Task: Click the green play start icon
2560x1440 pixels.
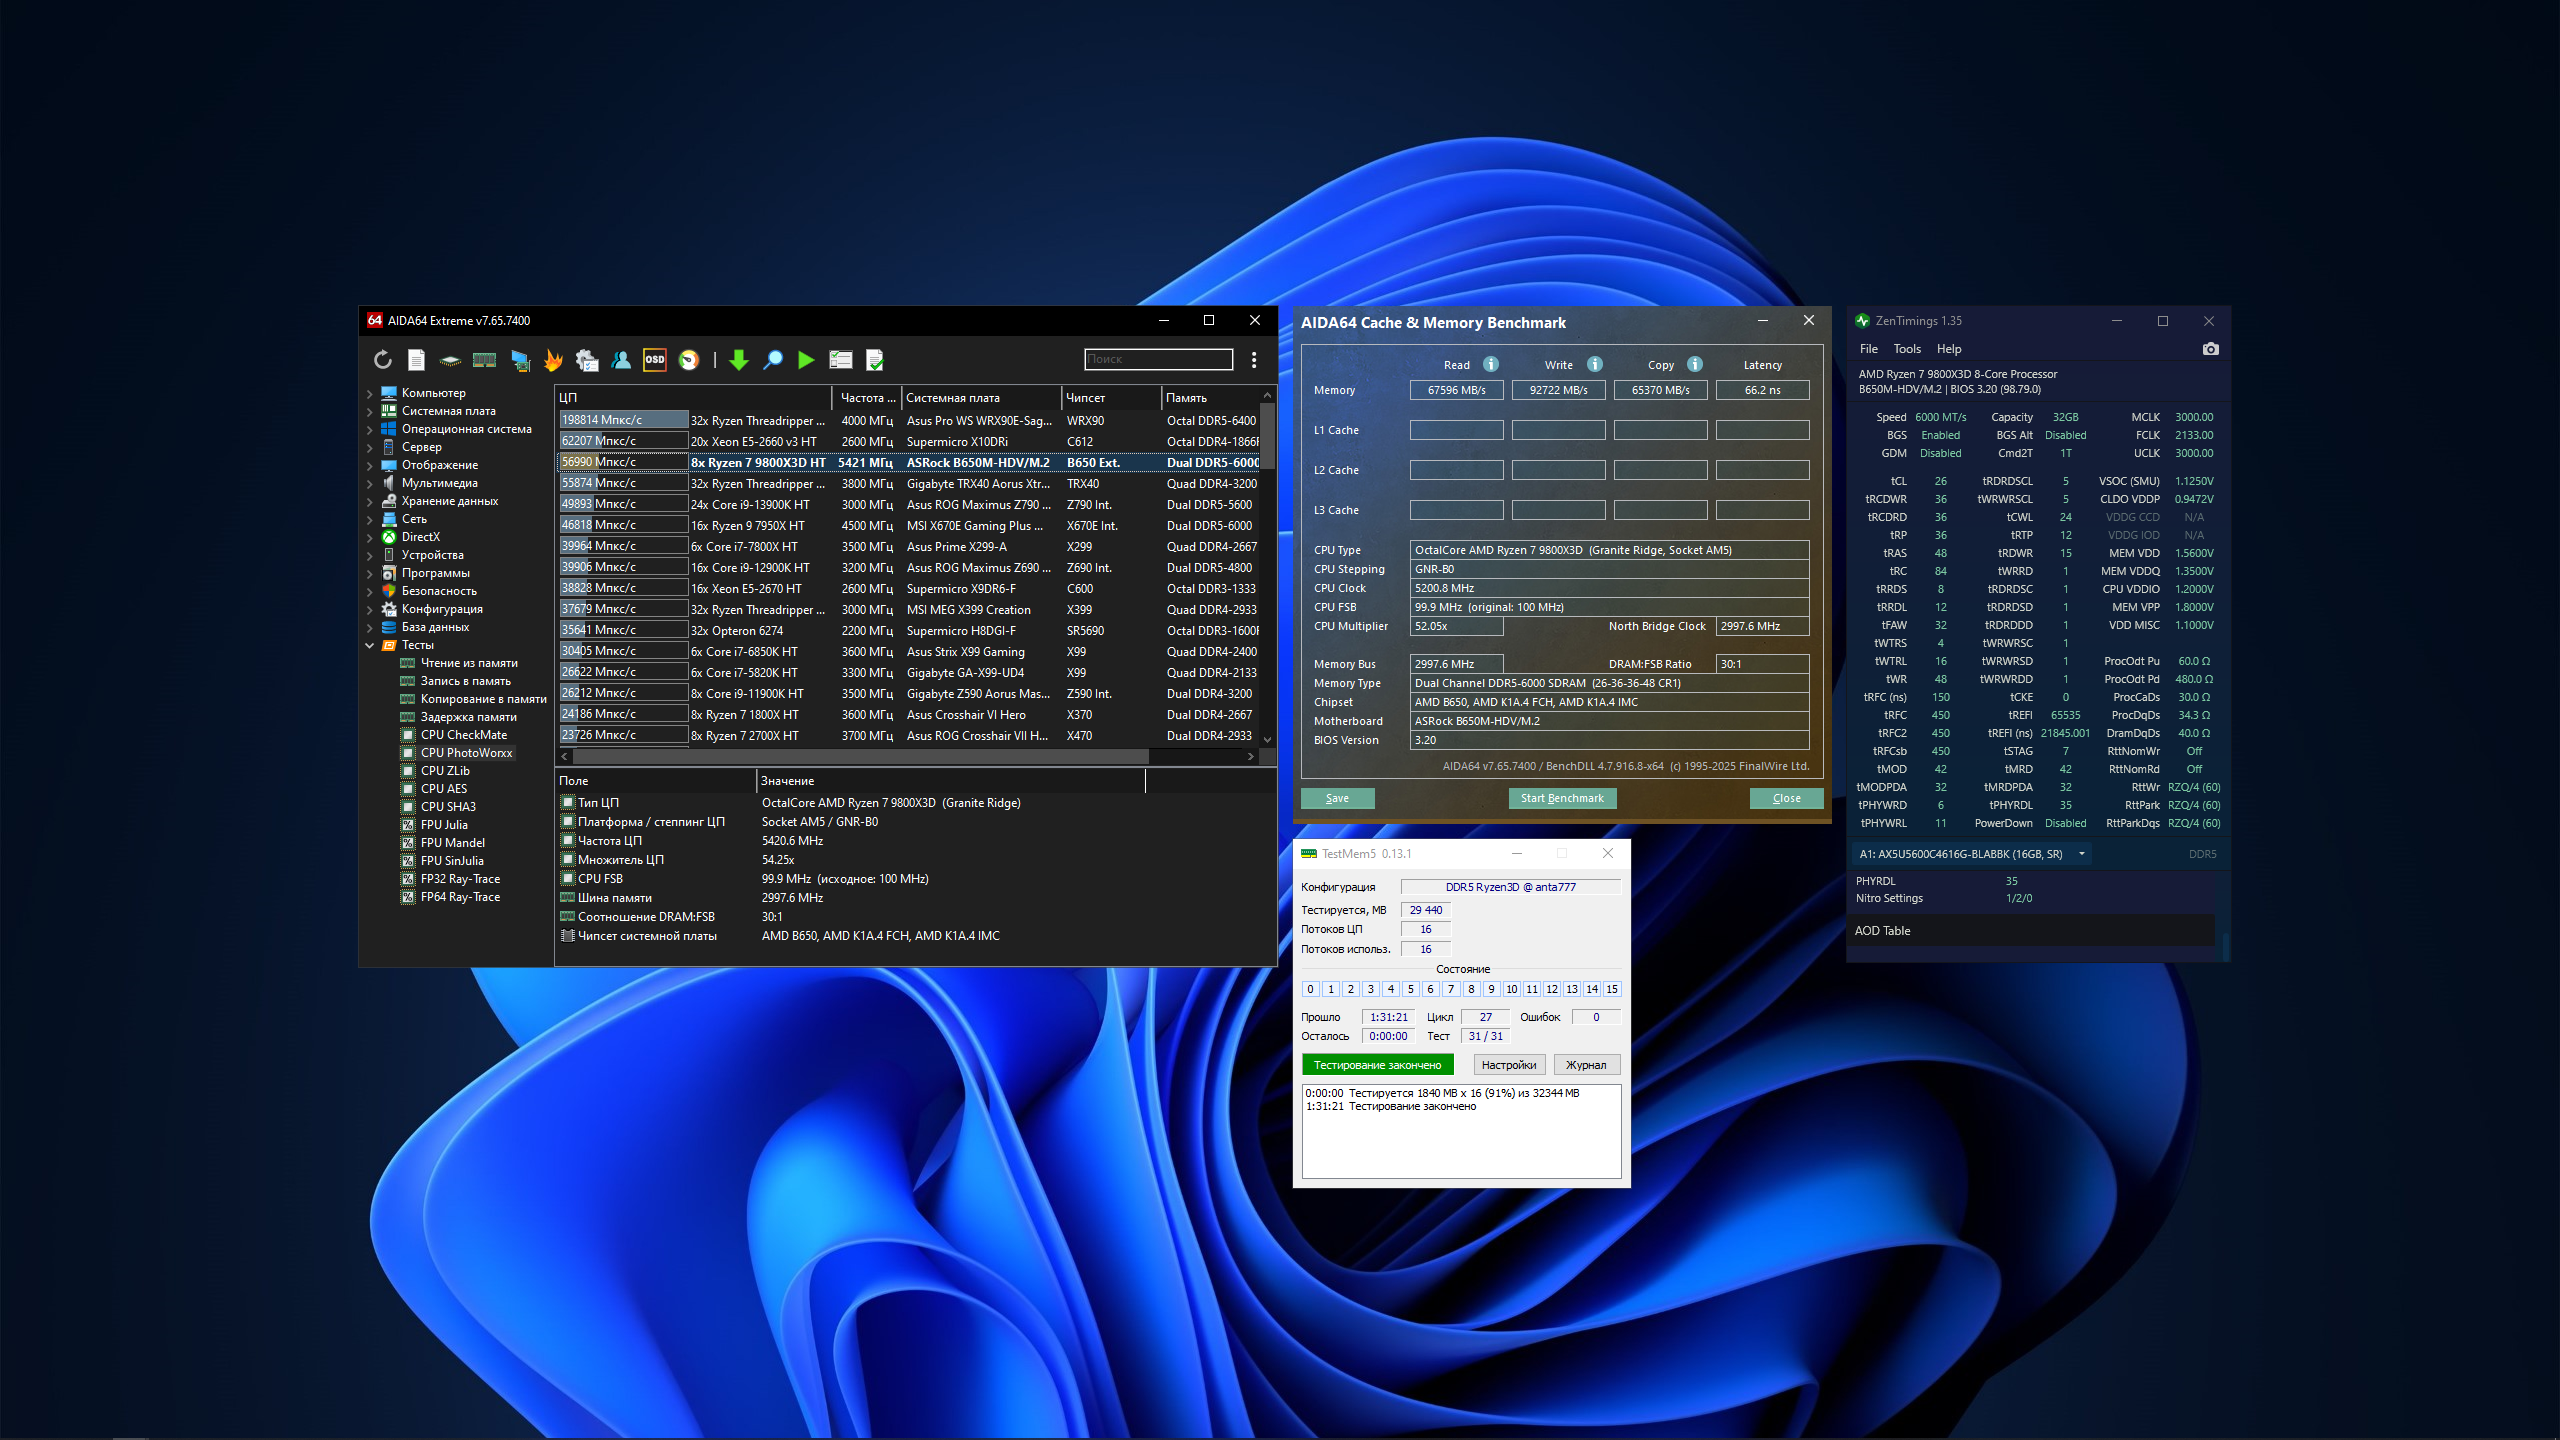Action: pyautogui.click(x=806, y=360)
